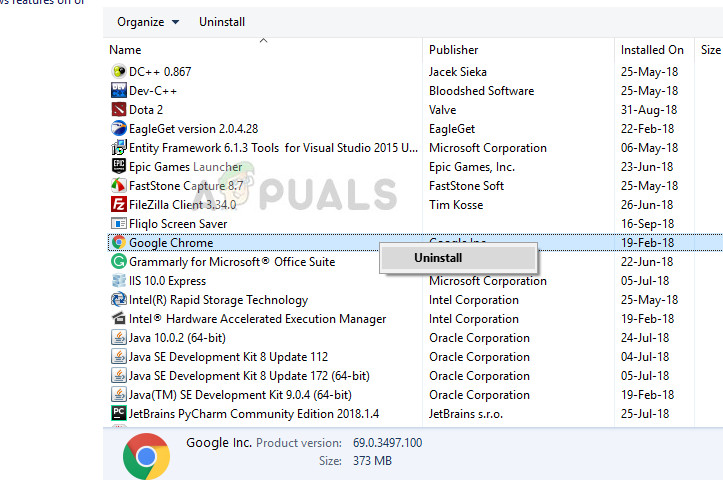Image resolution: width=723 pixels, height=480 pixels.
Task: Select the Dota 2 entry
Action: pos(146,110)
